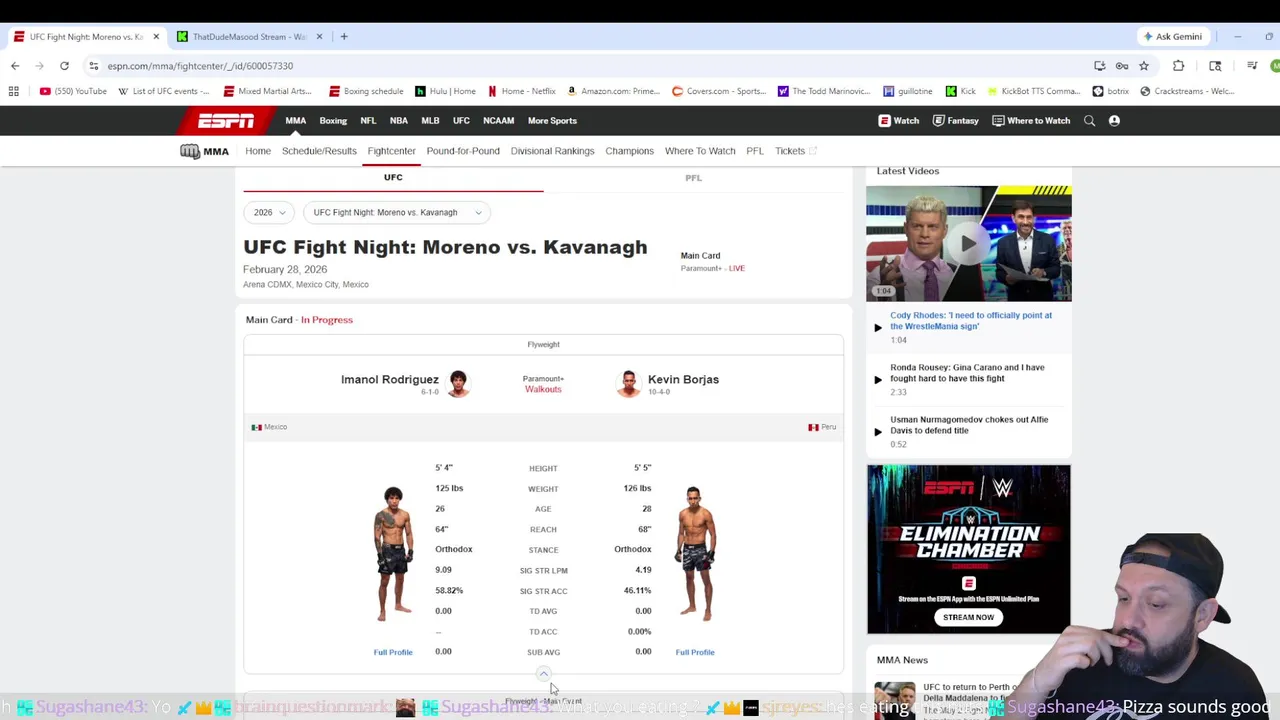This screenshot has height=720, width=1280.
Task: Open the Champions page
Action: point(629,151)
